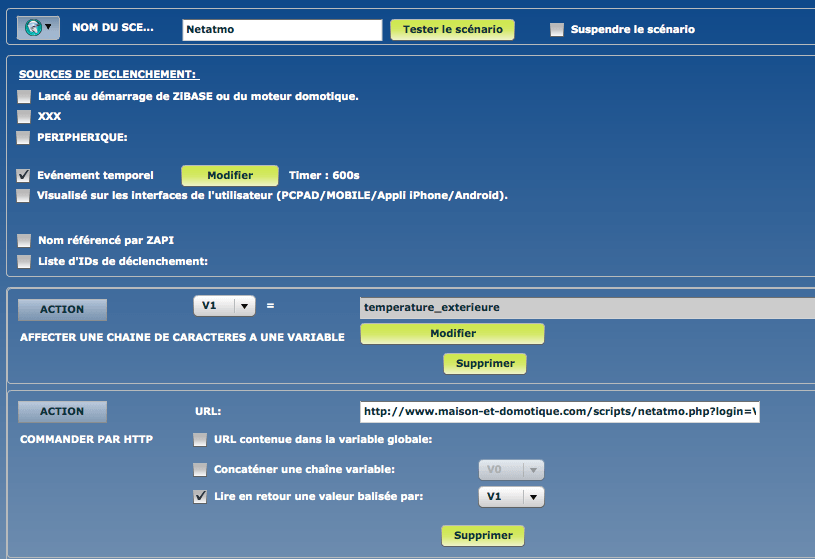
Task: Enable 'URL contenue dans la variable globale'
Action: (200, 440)
